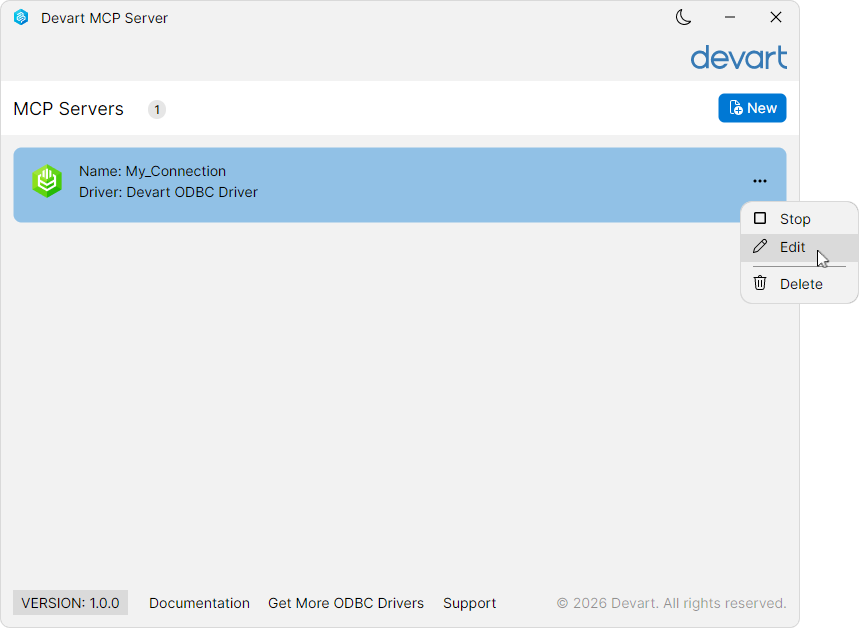Close the Devart MCP Server window

point(775,18)
